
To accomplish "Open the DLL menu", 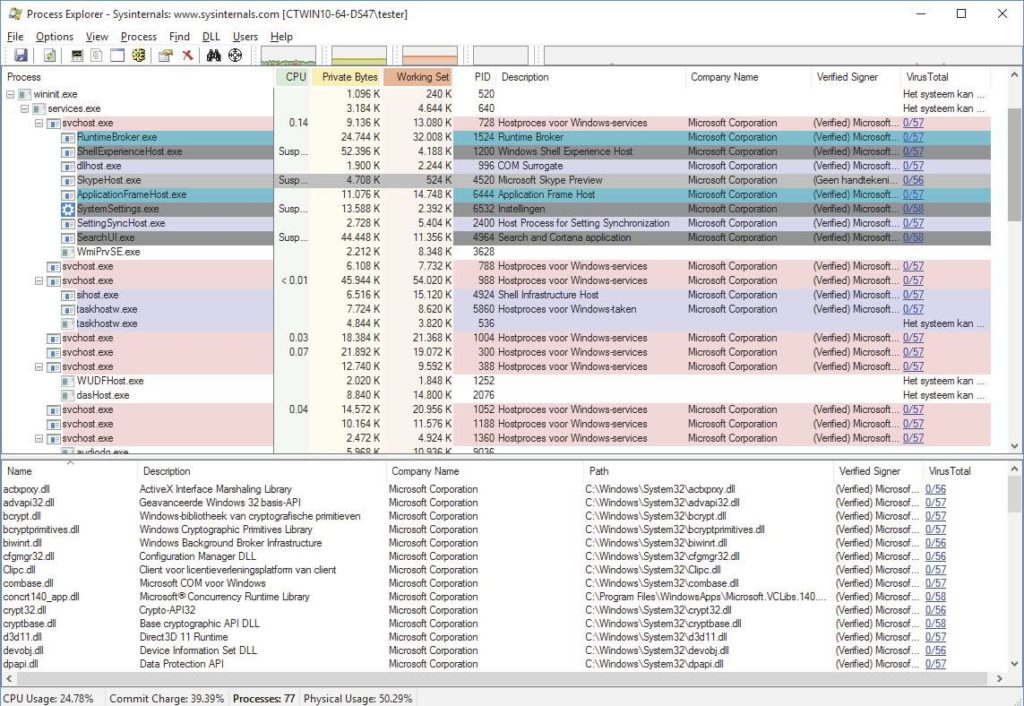I will [x=210, y=36].
